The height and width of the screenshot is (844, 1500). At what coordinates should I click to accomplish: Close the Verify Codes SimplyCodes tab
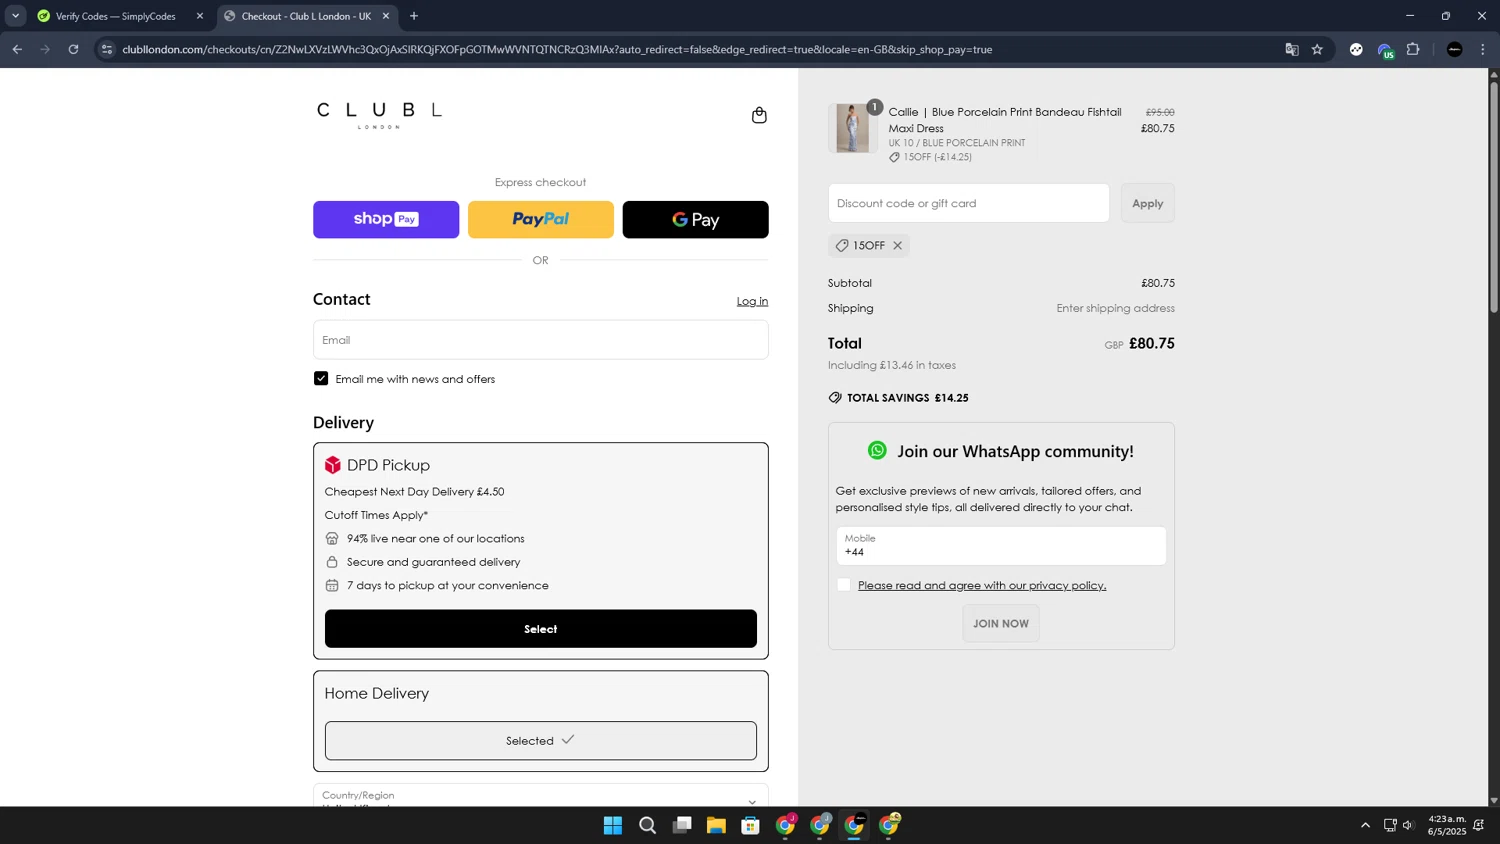point(199,16)
